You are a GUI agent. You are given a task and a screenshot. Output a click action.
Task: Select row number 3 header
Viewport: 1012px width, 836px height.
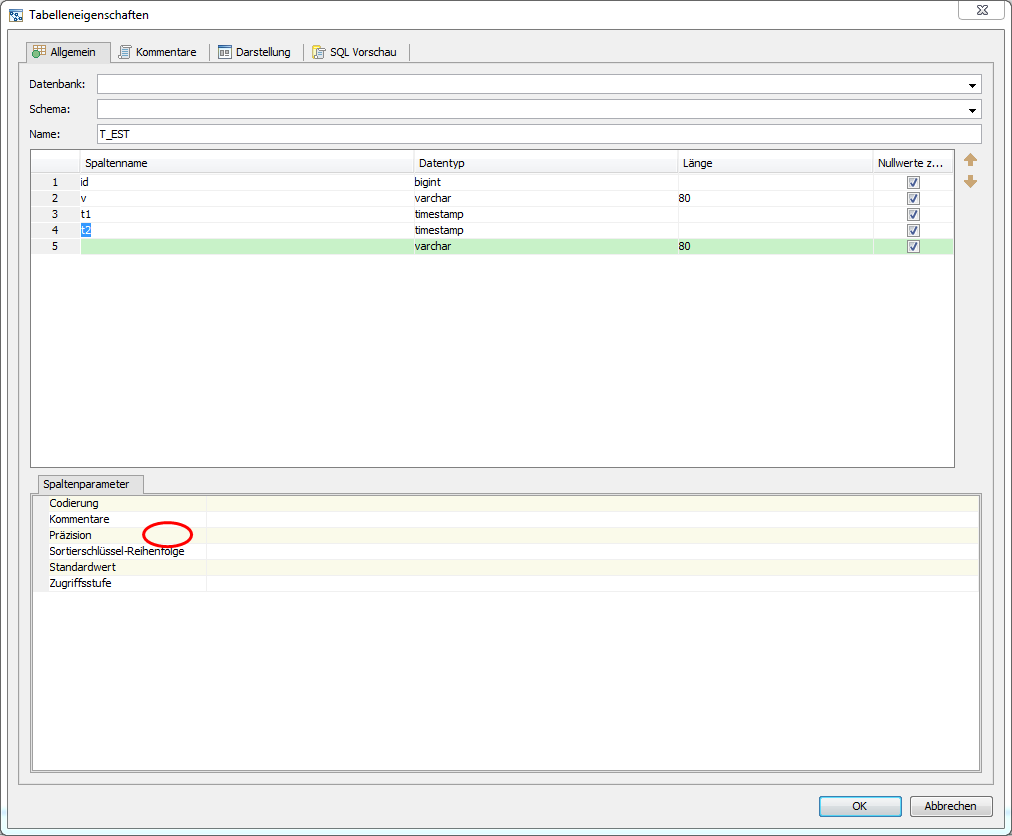(56, 214)
